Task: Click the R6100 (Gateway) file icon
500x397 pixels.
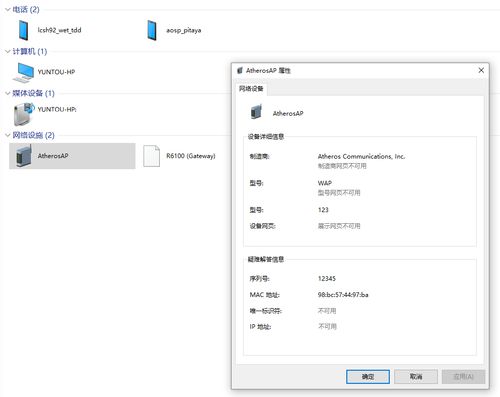Action: click(151, 156)
